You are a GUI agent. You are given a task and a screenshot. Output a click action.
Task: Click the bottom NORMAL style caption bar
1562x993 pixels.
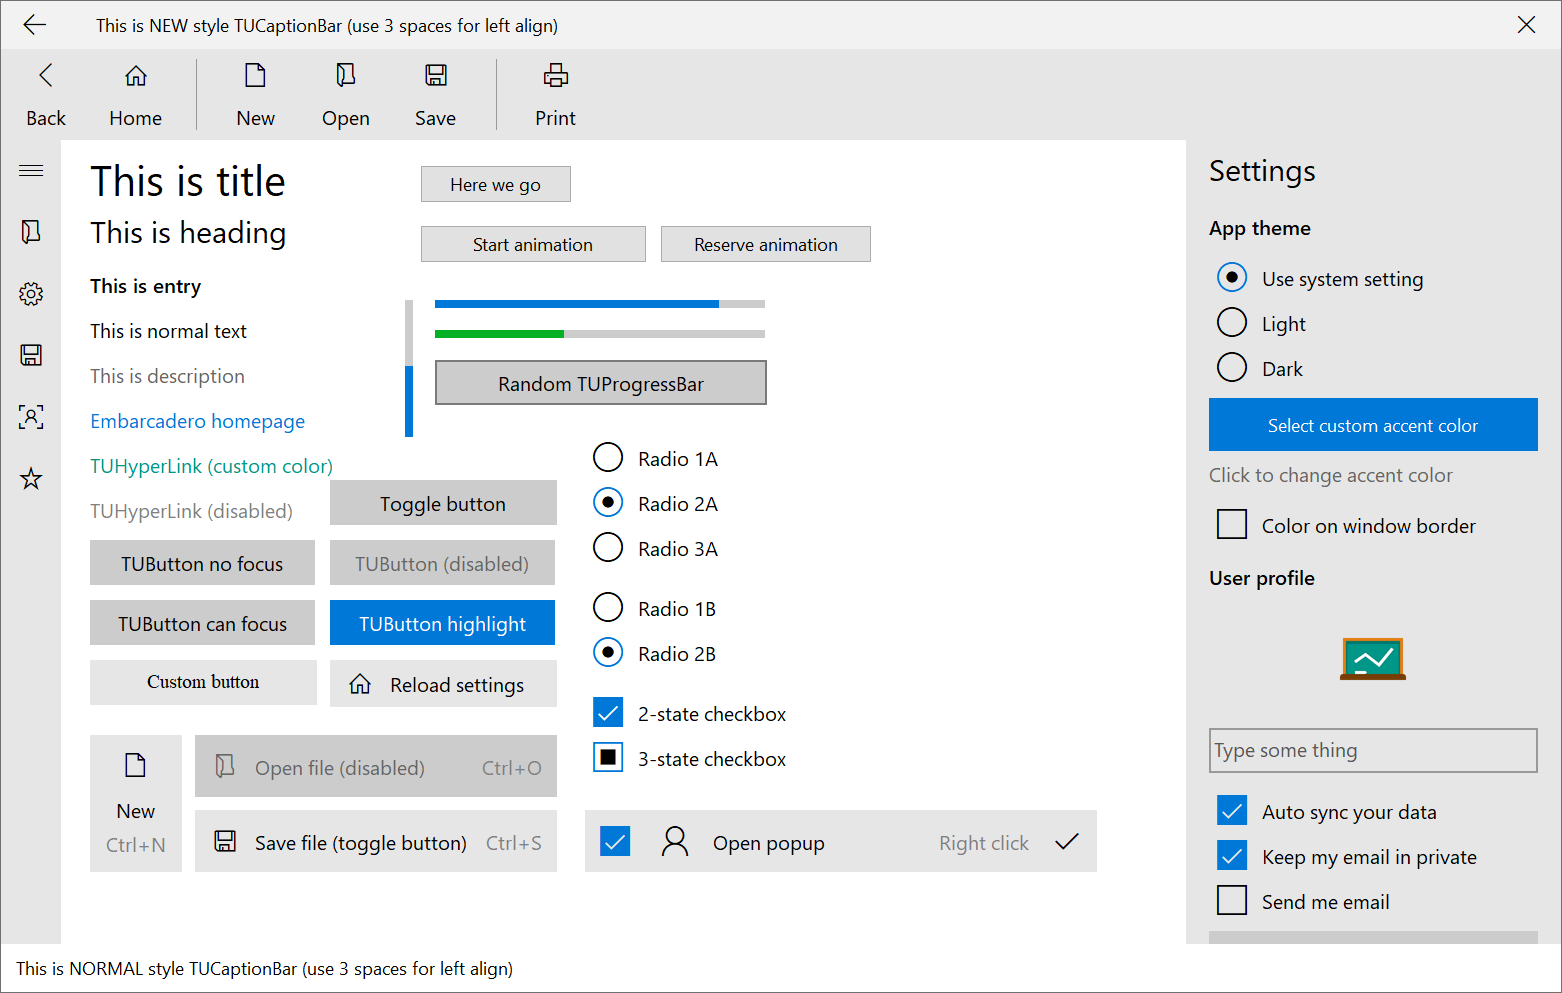coord(780,968)
